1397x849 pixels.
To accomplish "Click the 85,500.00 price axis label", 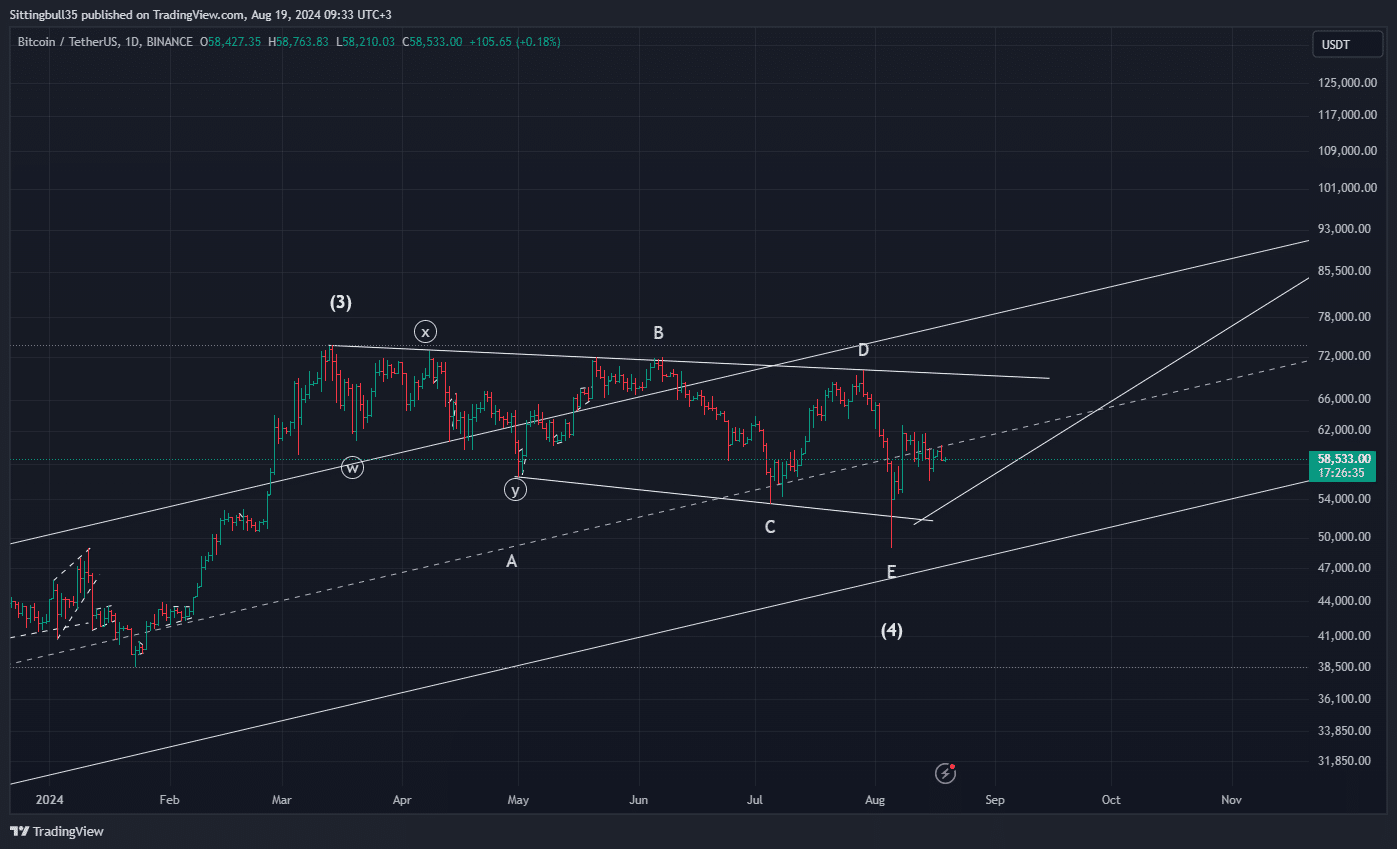I will tap(1345, 271).
